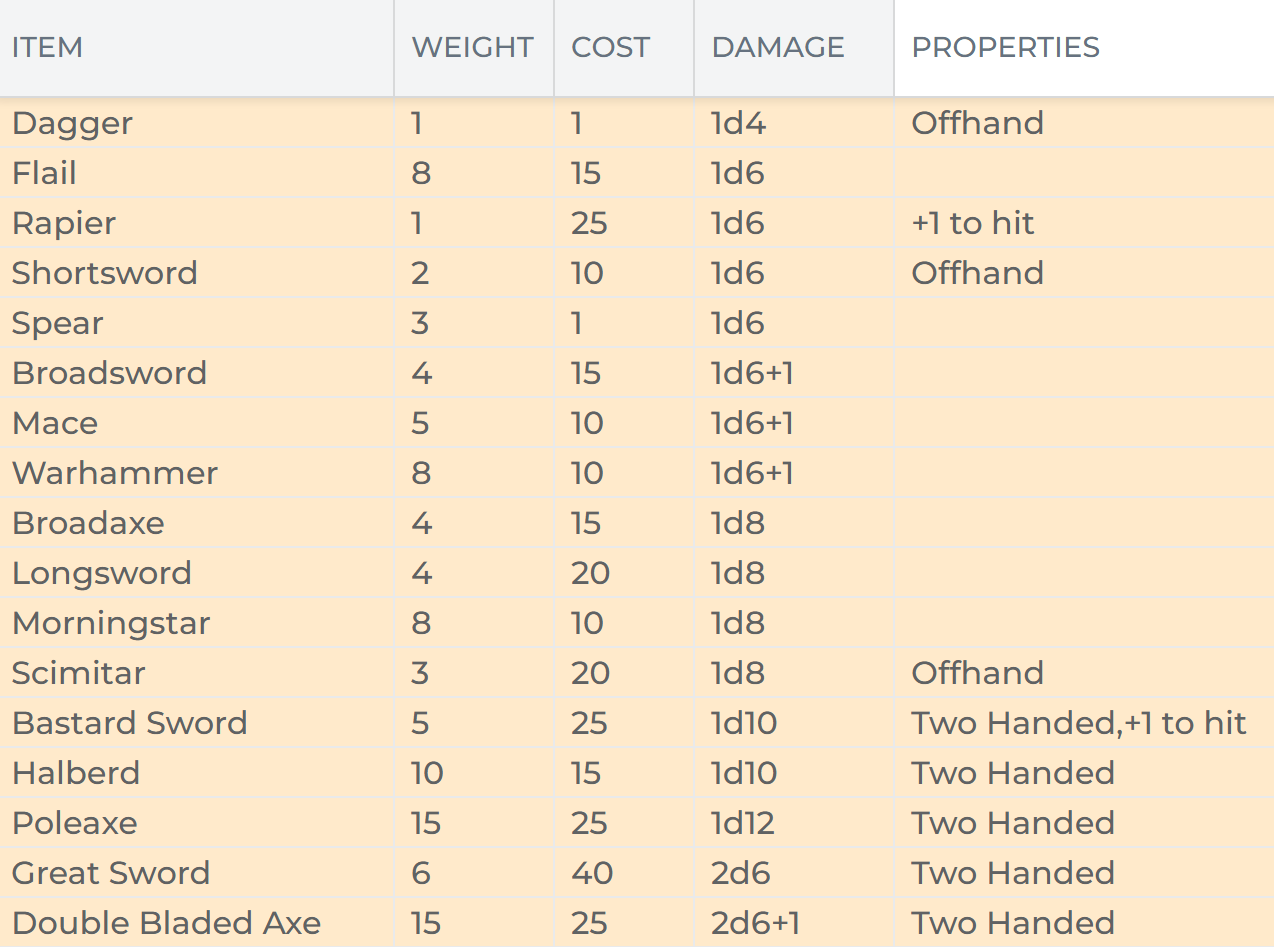Sort by the WEIGHT column header
The height and width of the screenshot is (947, 1274).
(472, 47)
